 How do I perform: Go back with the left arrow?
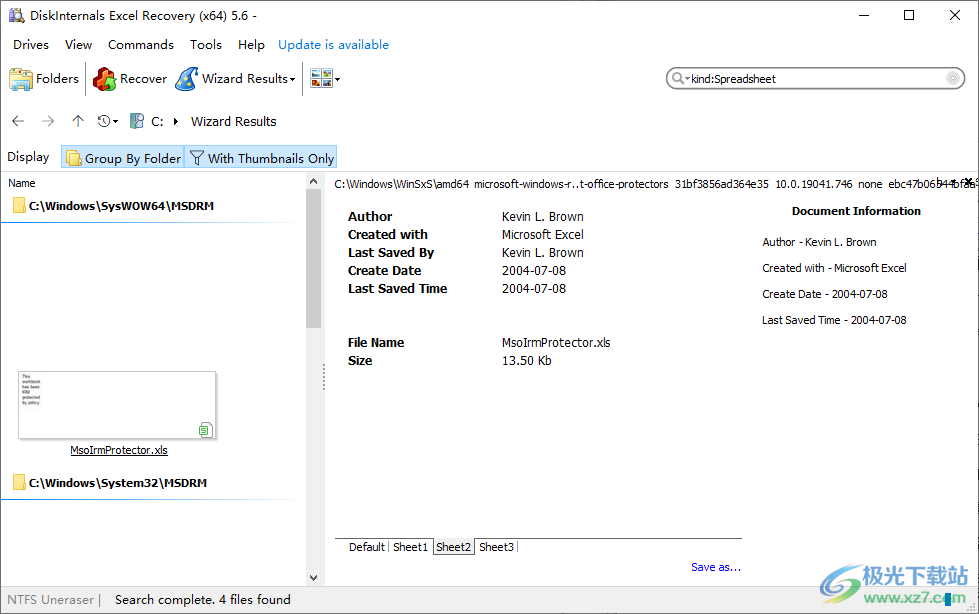pyautogui.click(x=18, y=121)
